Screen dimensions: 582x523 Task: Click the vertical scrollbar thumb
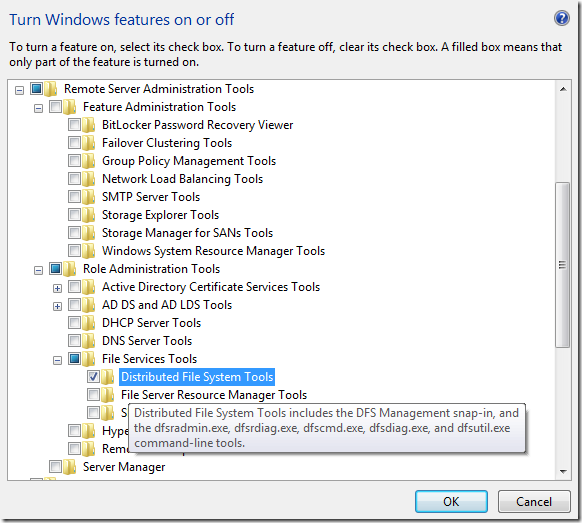click(563, 265)
